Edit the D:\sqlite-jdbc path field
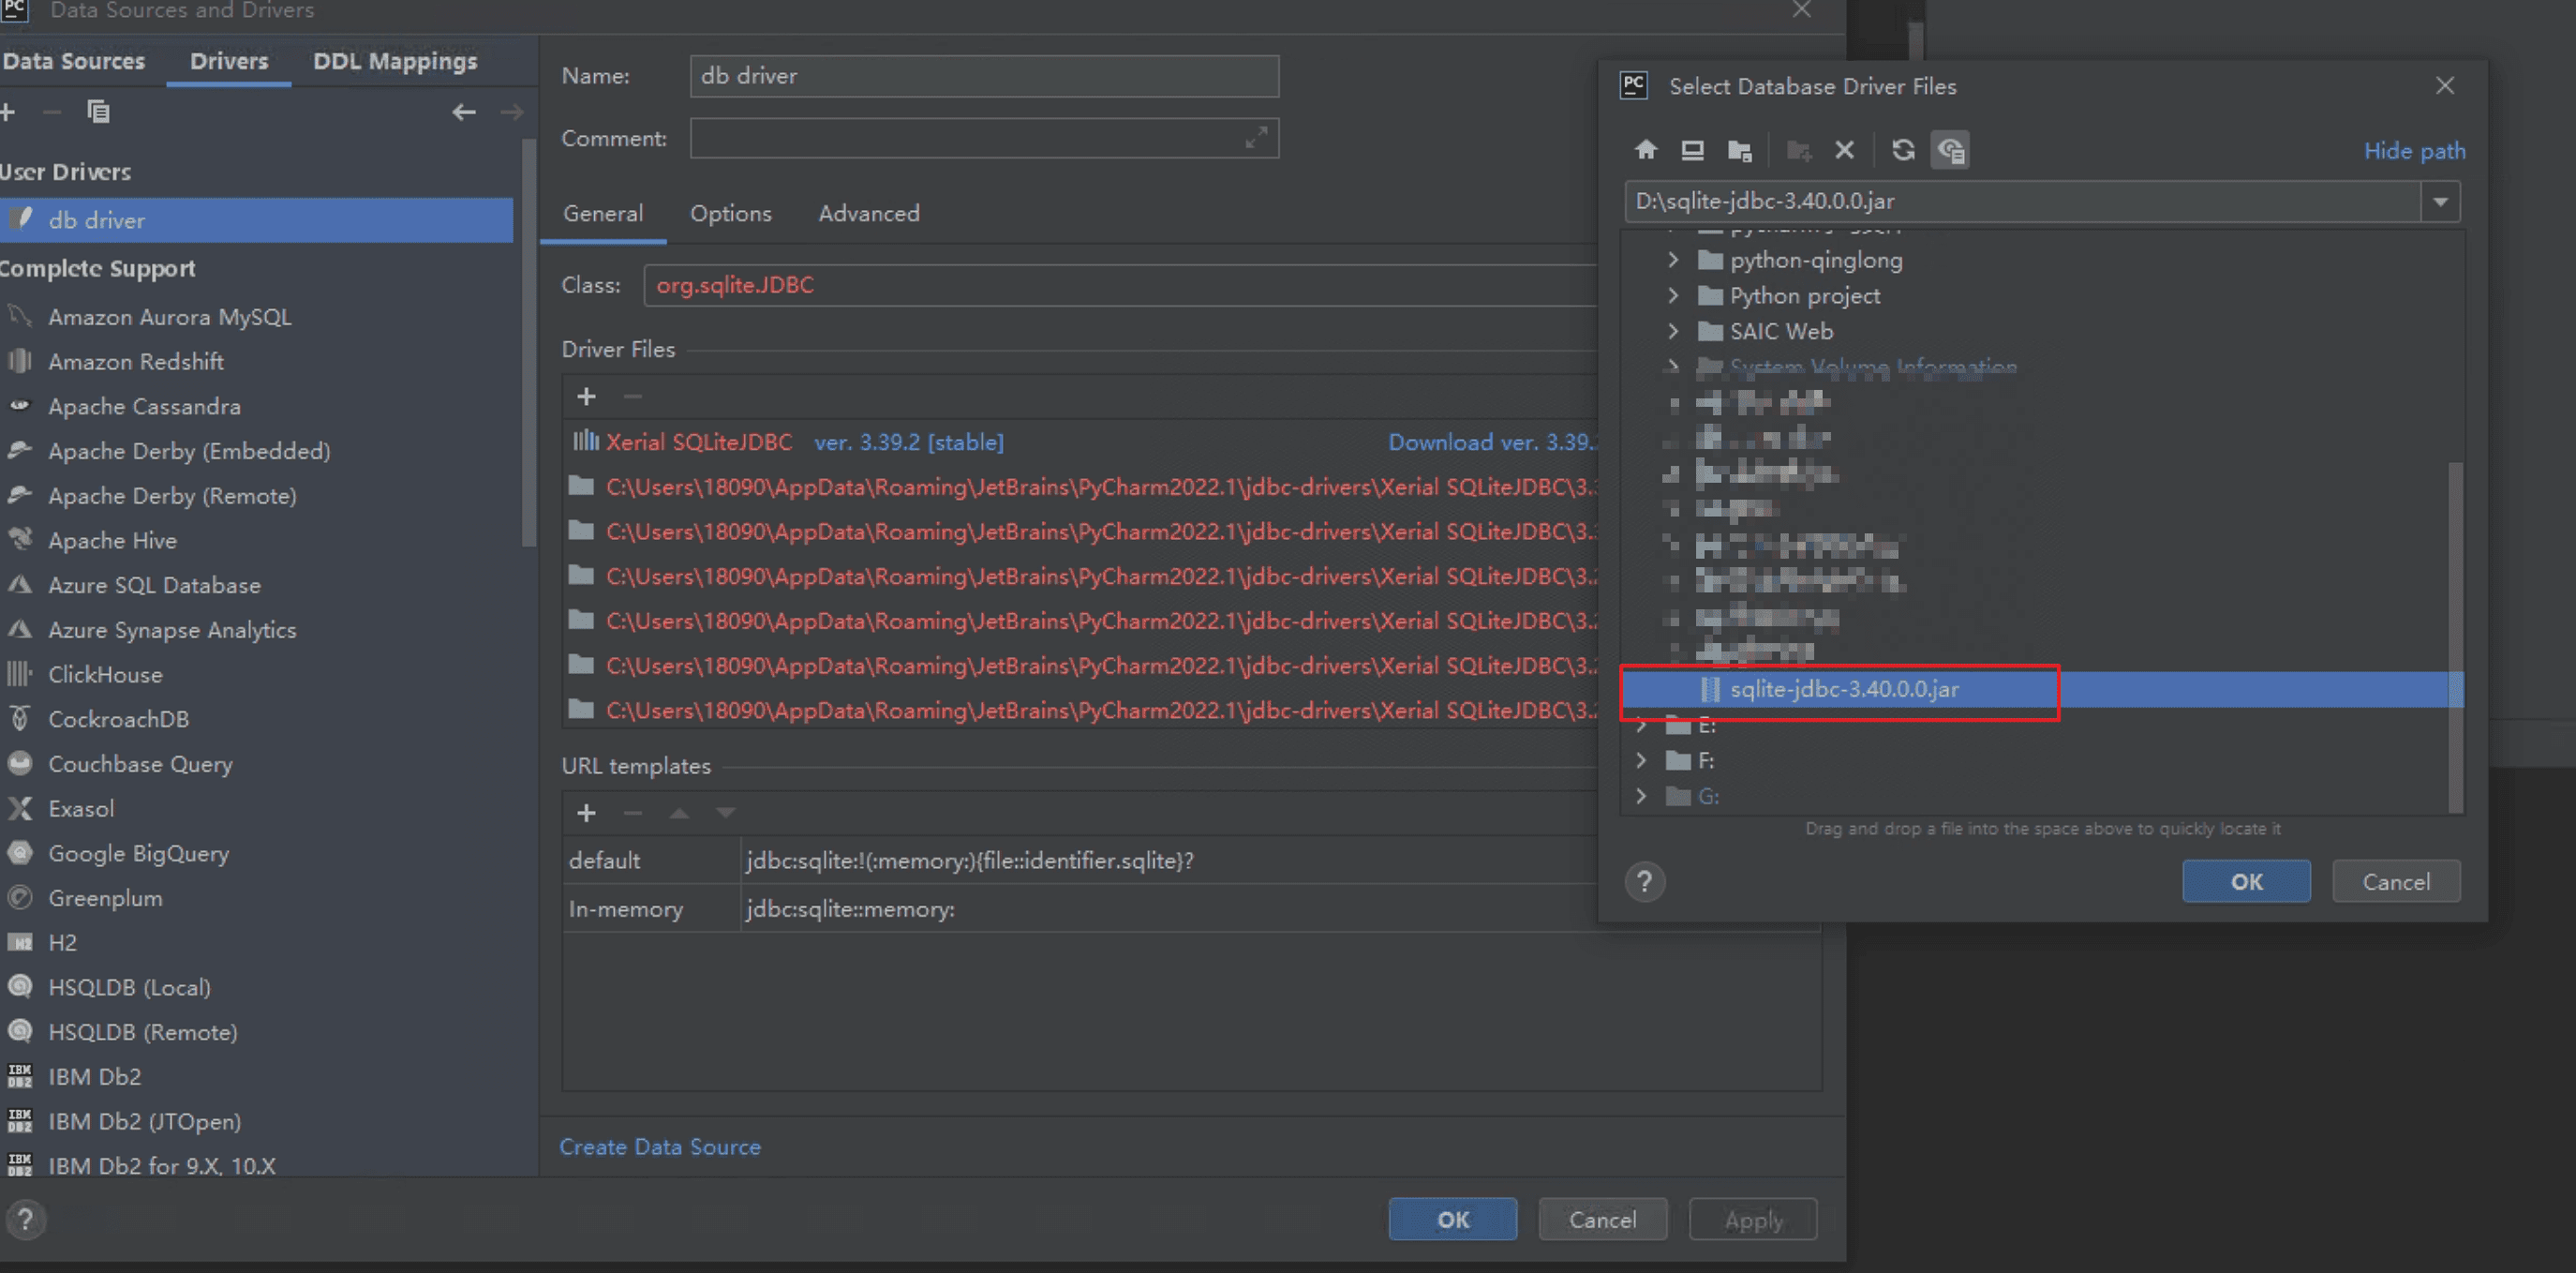The height and width of the screenshot is (1273, 2576). [x=2023, y=201]
